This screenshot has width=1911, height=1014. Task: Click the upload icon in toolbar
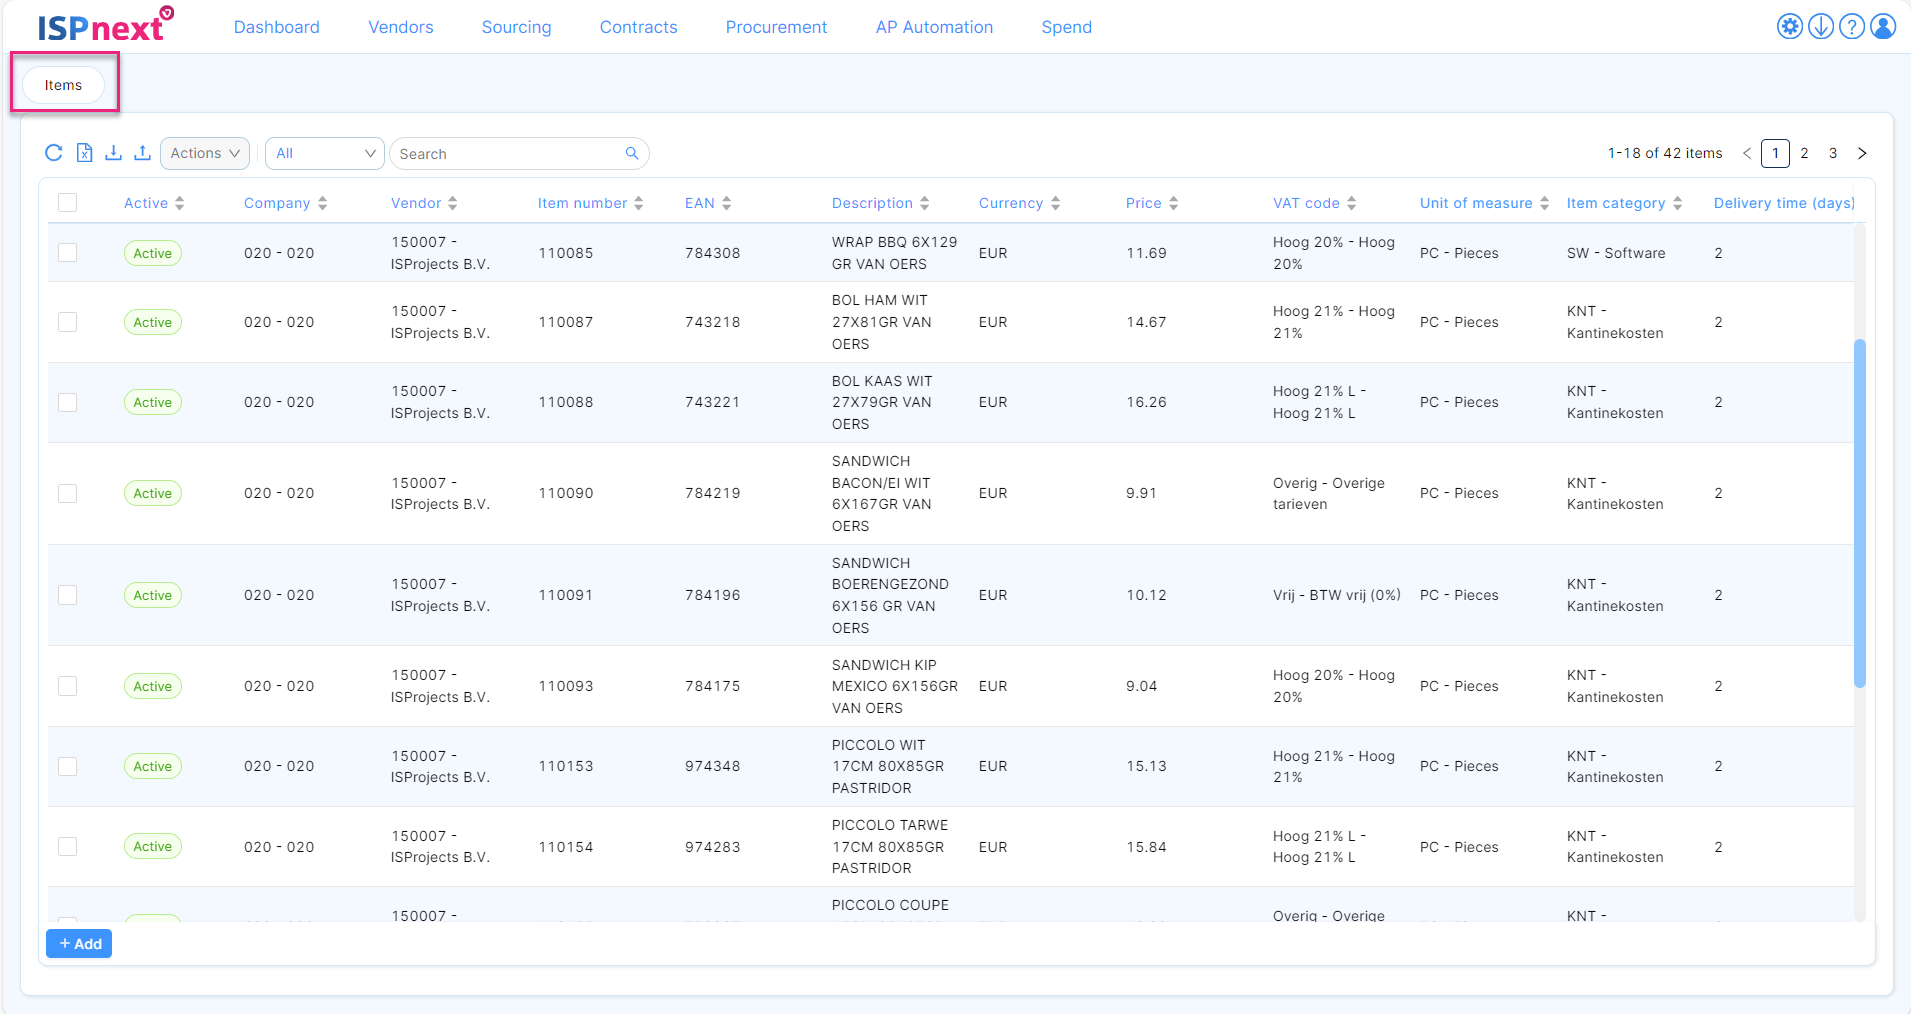pyautogui.click(x=143, y=153)
